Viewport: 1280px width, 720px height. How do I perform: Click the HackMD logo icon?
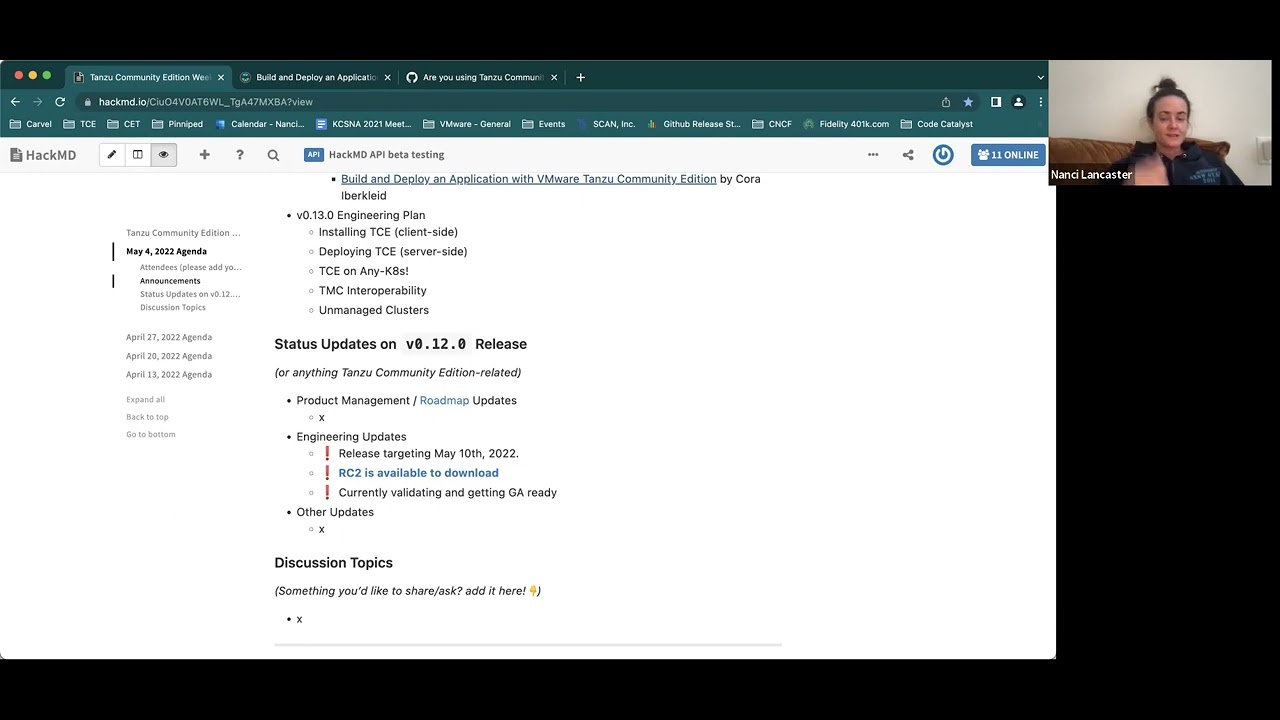(16, 154)
